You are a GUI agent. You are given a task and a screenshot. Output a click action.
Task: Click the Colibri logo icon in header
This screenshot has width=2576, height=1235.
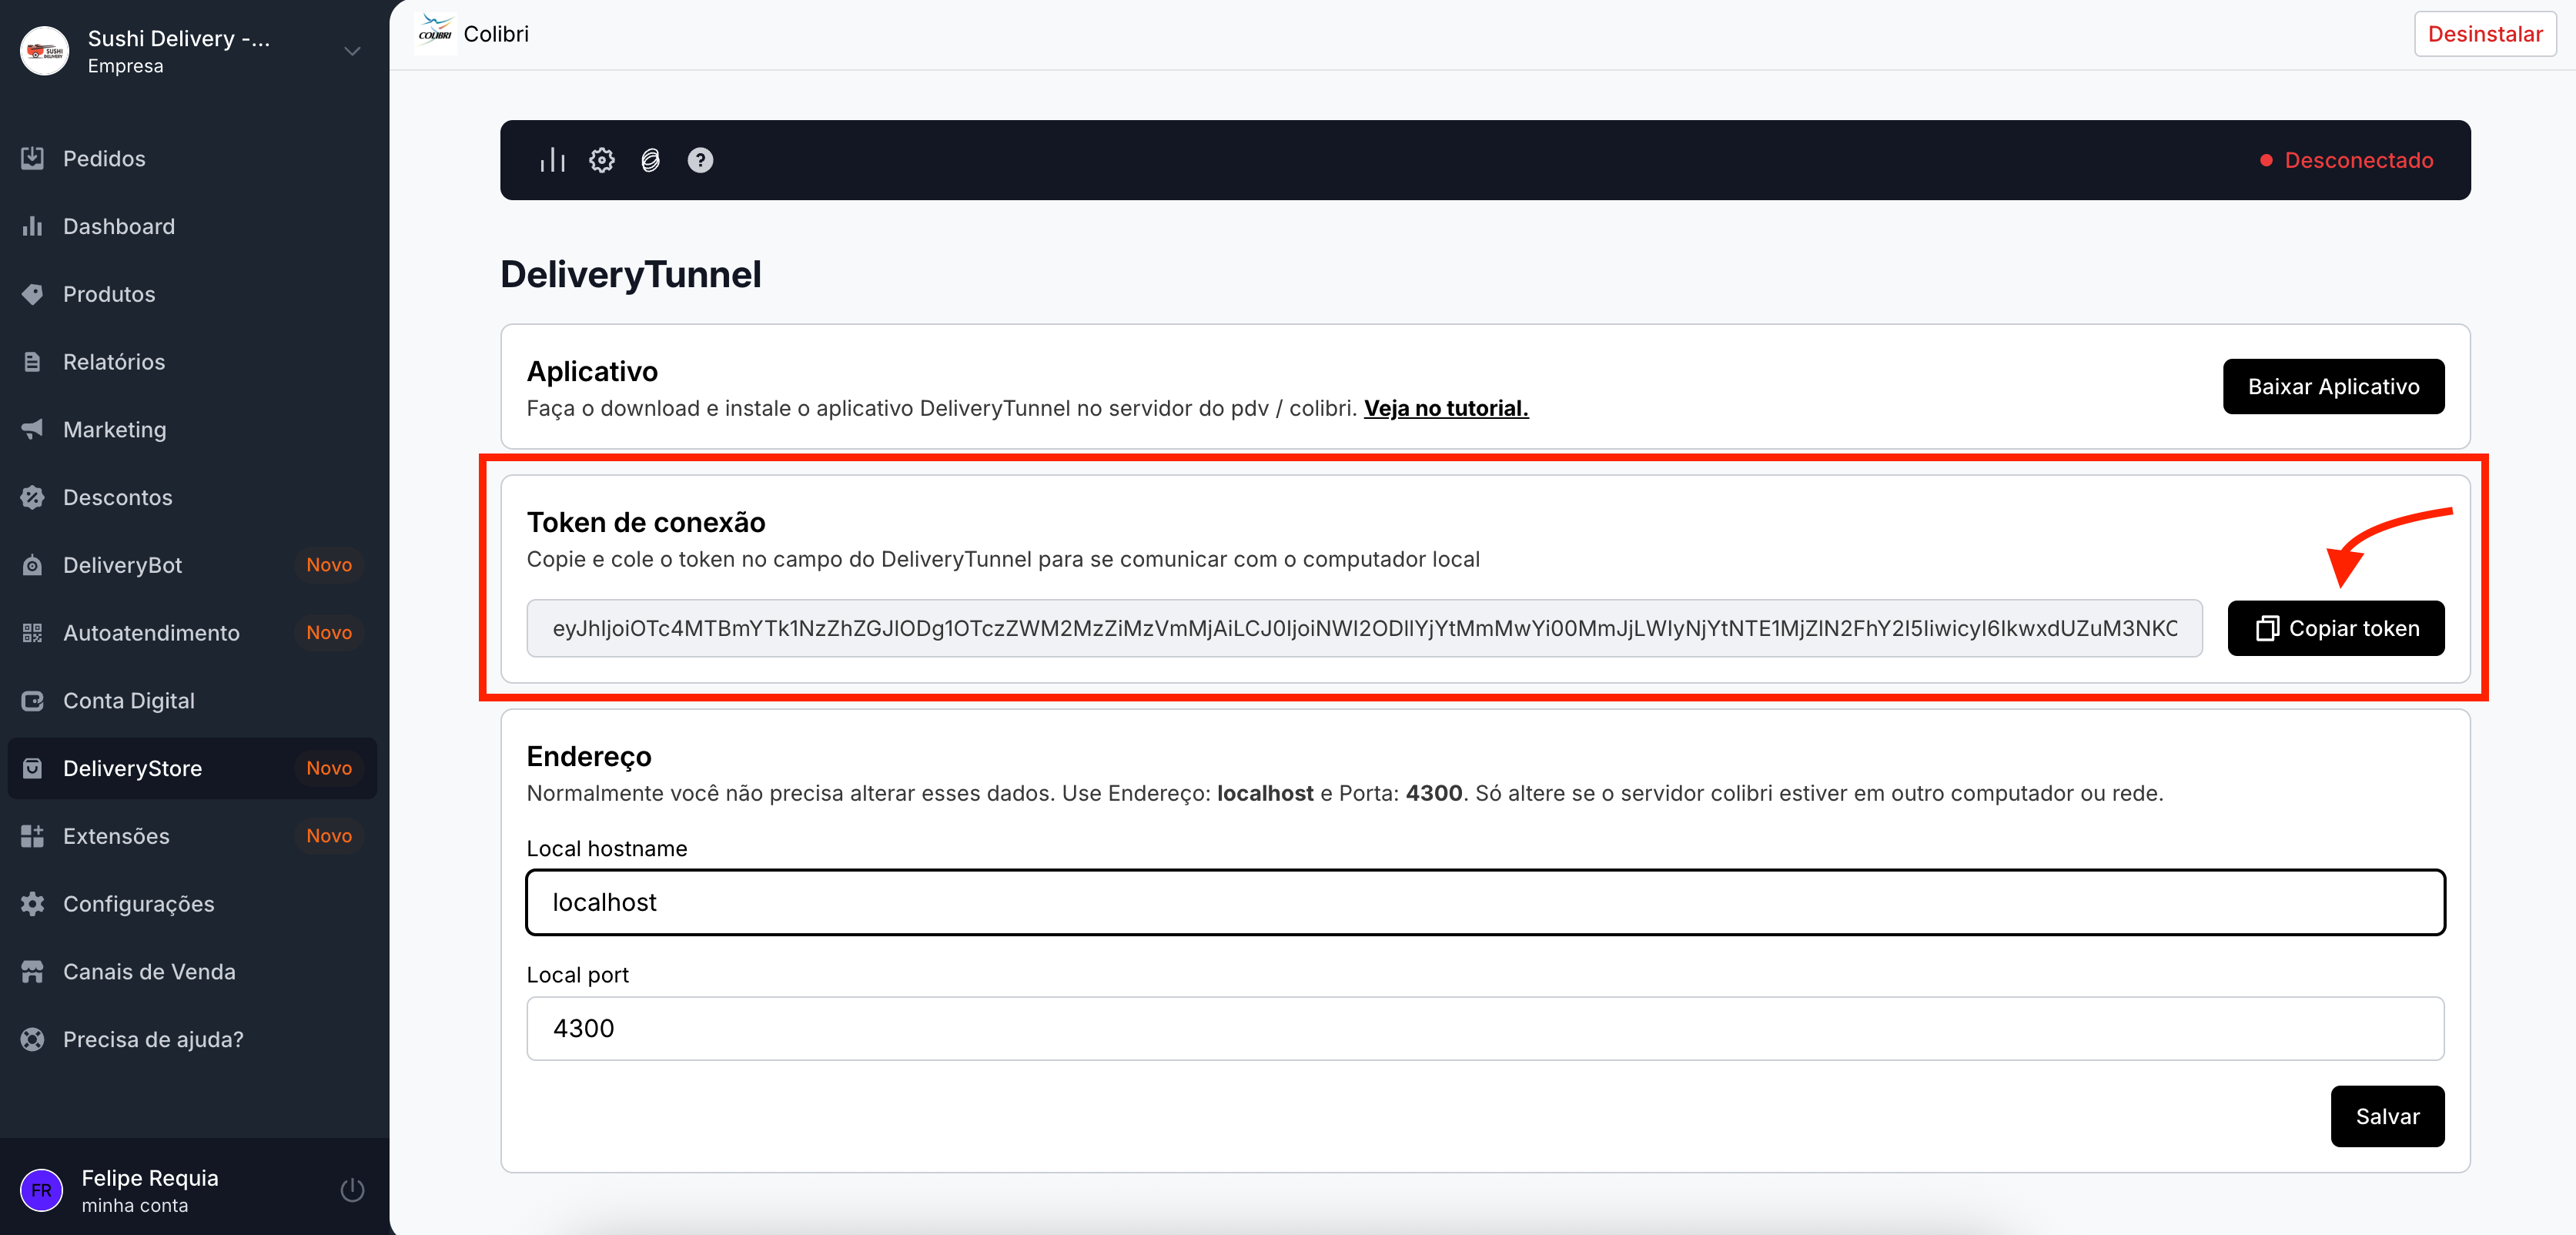coord(435,34)
